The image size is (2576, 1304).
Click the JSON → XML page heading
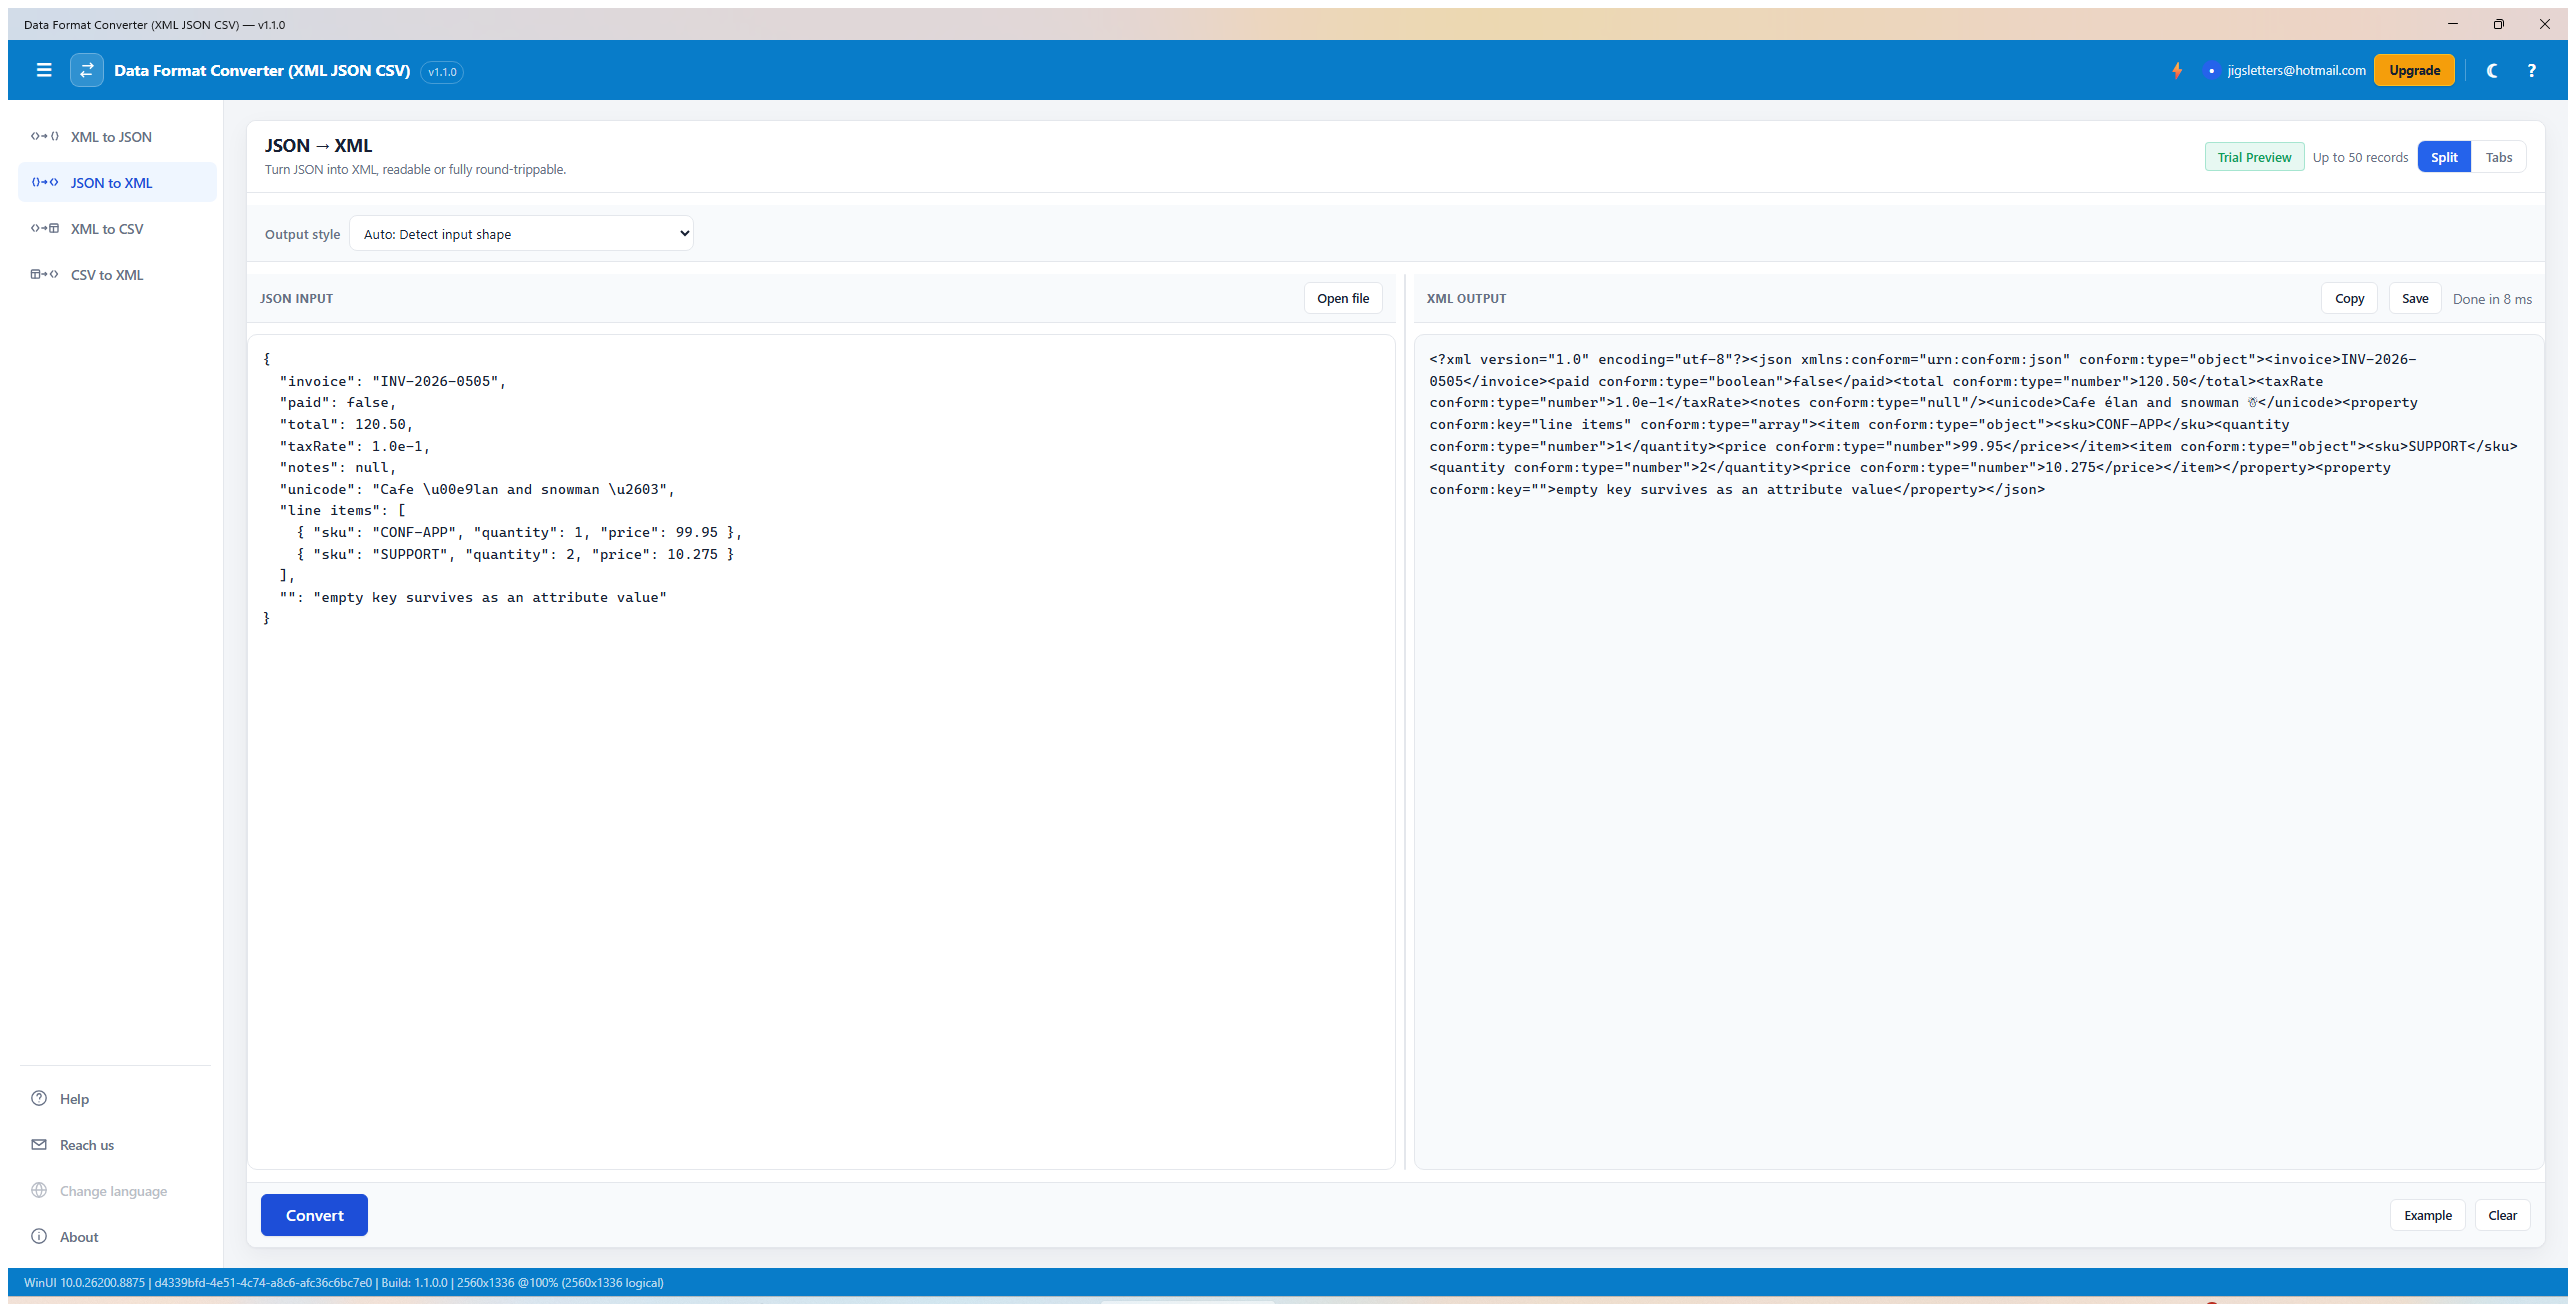tap(318, 145)
